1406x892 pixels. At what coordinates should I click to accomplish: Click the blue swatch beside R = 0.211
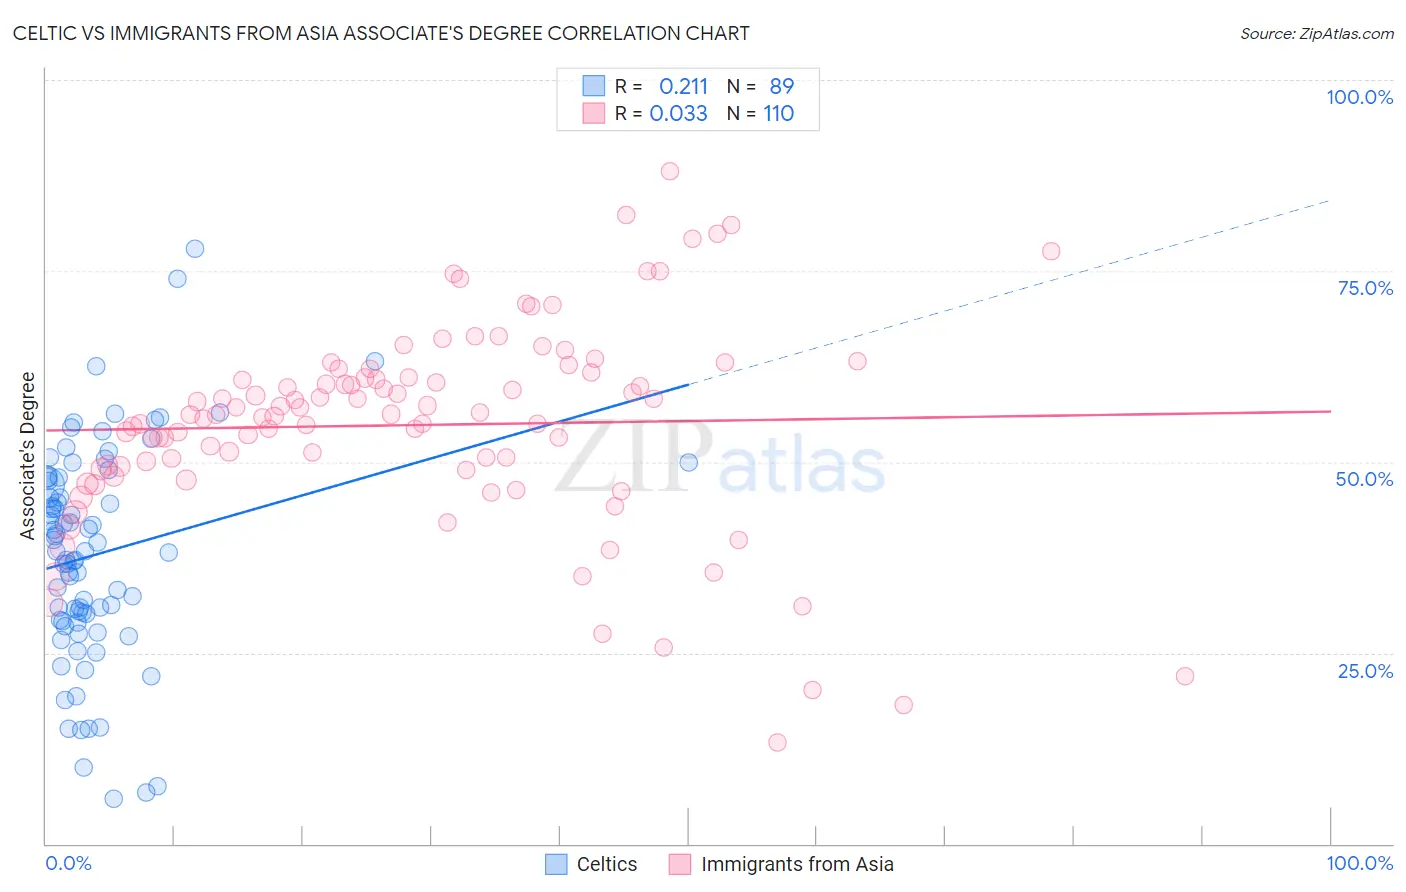coord(594,86)
